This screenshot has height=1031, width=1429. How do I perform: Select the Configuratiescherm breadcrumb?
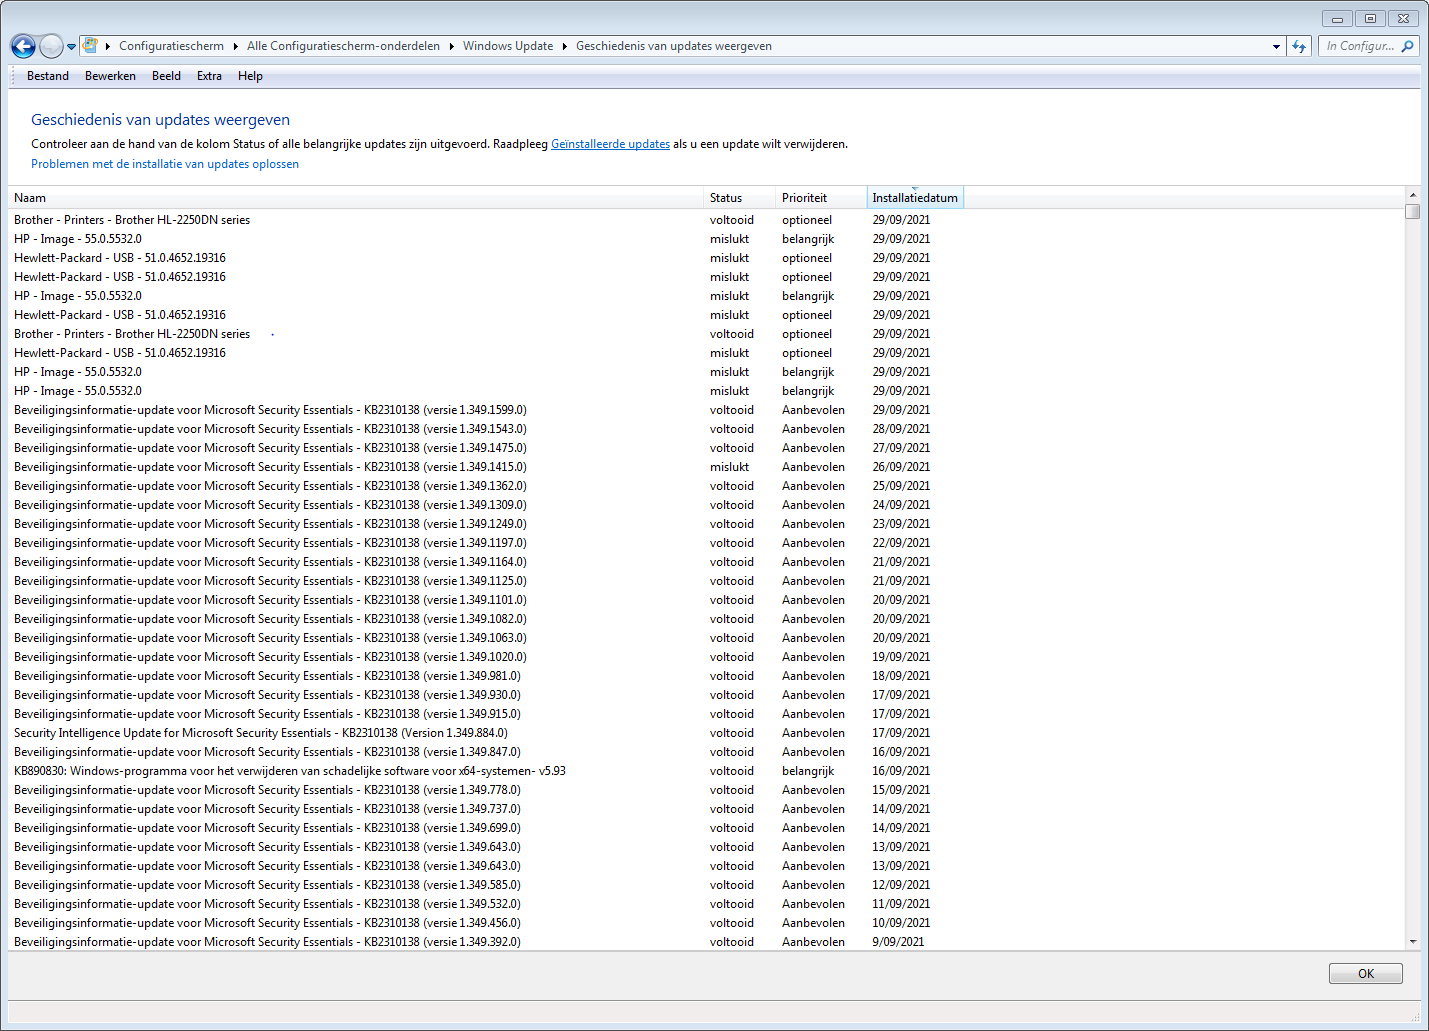(171, 46)
